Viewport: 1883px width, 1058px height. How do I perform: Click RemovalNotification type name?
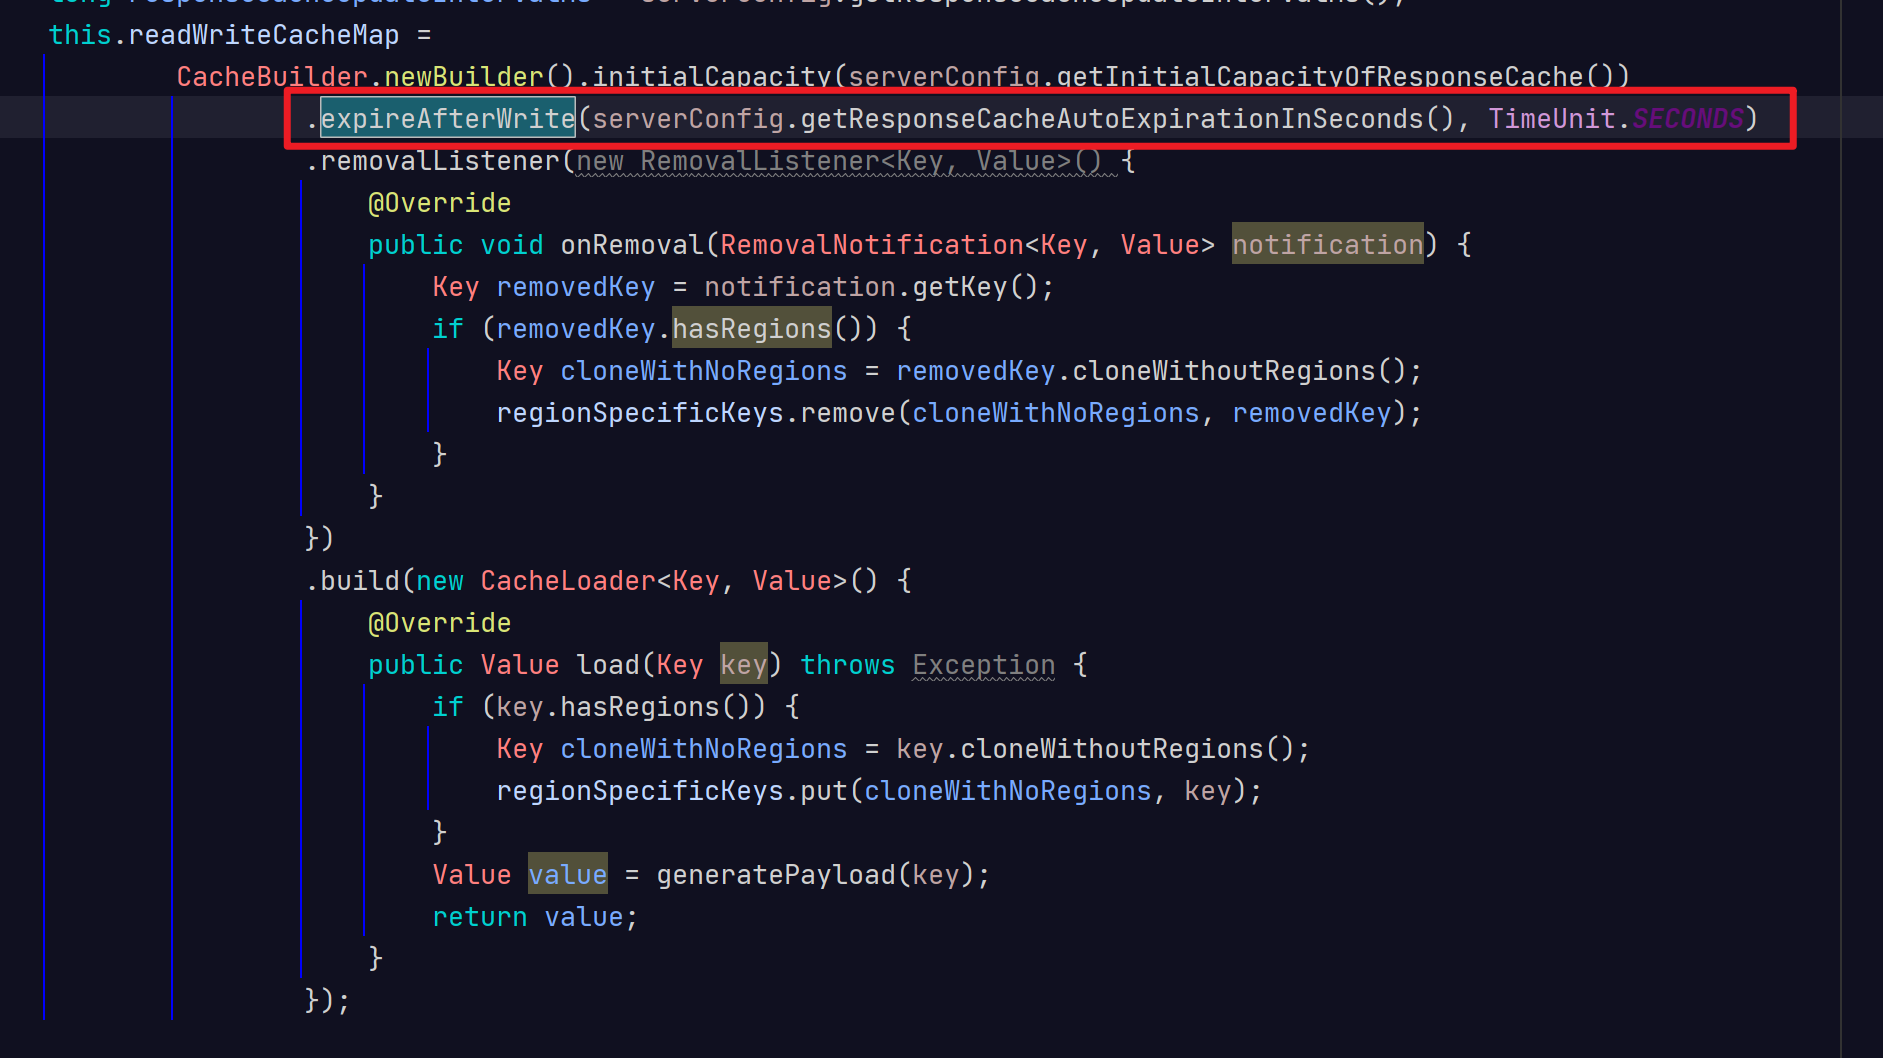click(x=872, y=245)
